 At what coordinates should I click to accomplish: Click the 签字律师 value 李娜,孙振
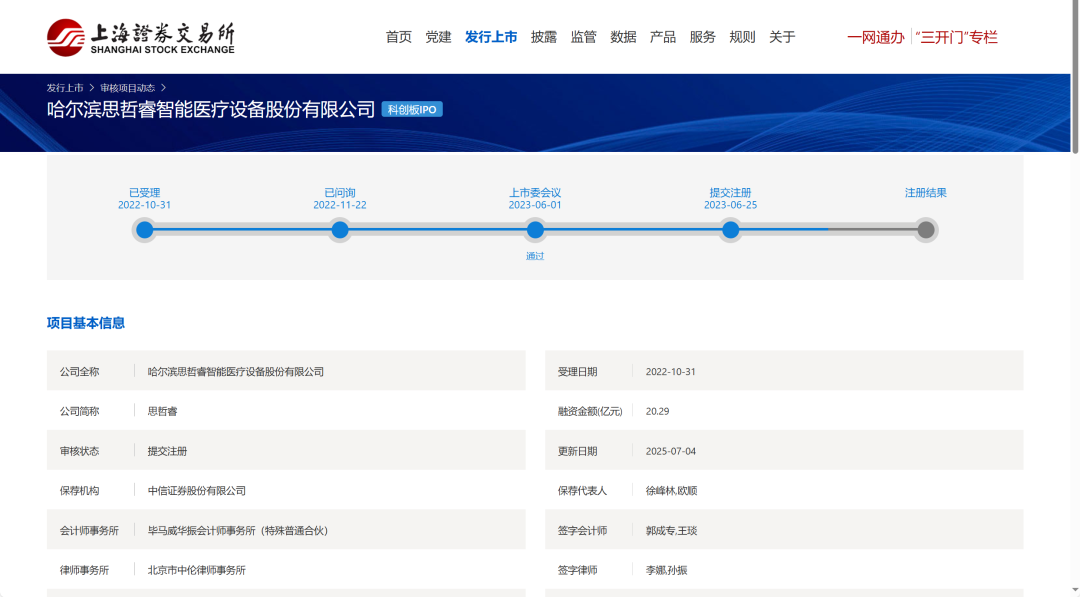tap(667, 570)
